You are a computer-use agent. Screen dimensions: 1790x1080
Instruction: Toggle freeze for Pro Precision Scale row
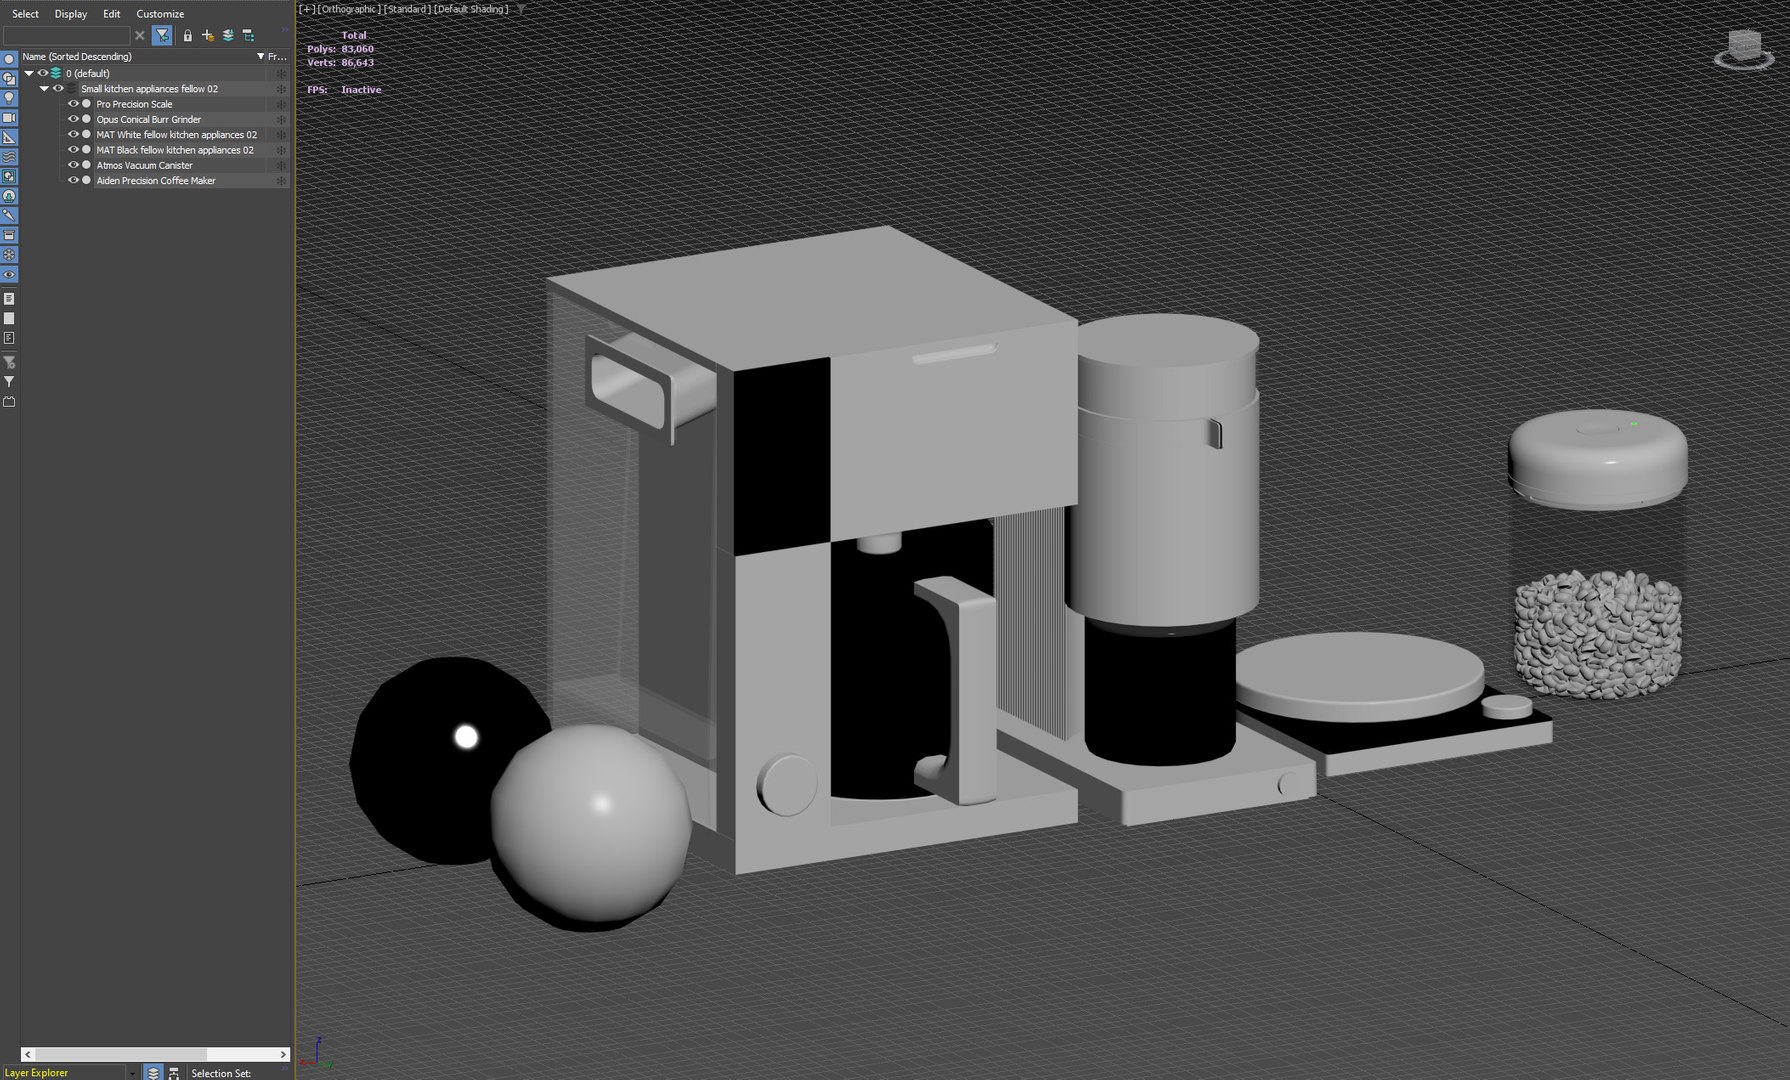click(280, 104)
